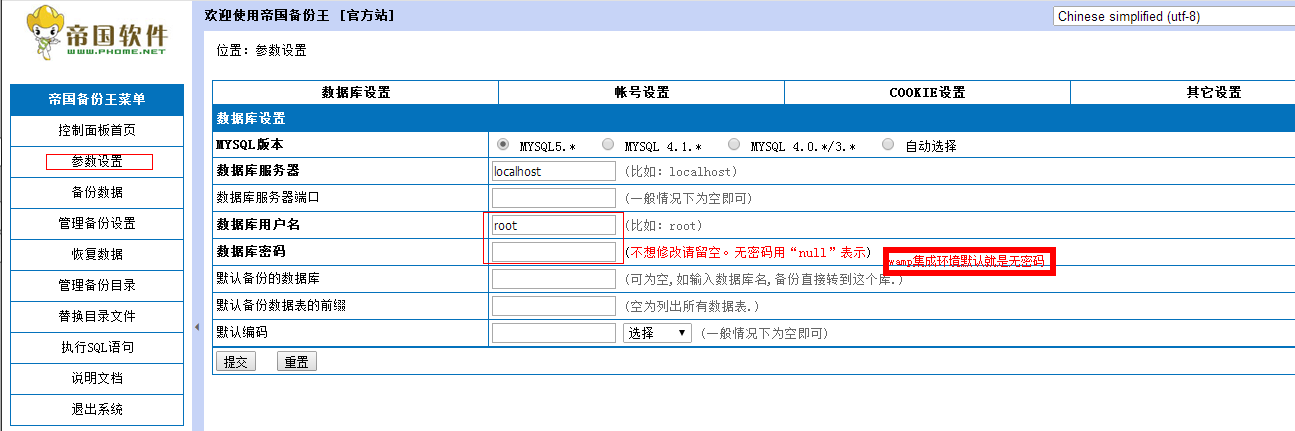Image resolution: width=1295 pixels, height=431 pixels.
Task: Click the hint text (比如: localhost)
Action: pyautogui.click(x=680, y=172)
